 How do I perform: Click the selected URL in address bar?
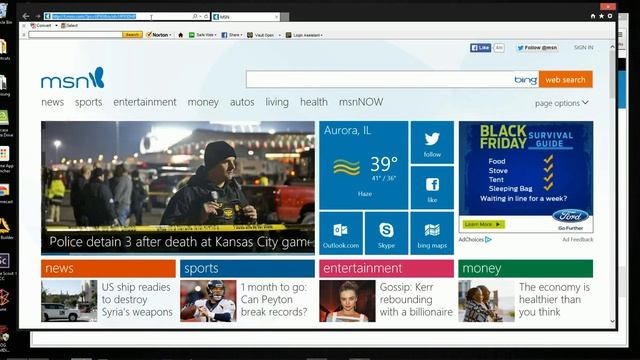tap(94, 16)
